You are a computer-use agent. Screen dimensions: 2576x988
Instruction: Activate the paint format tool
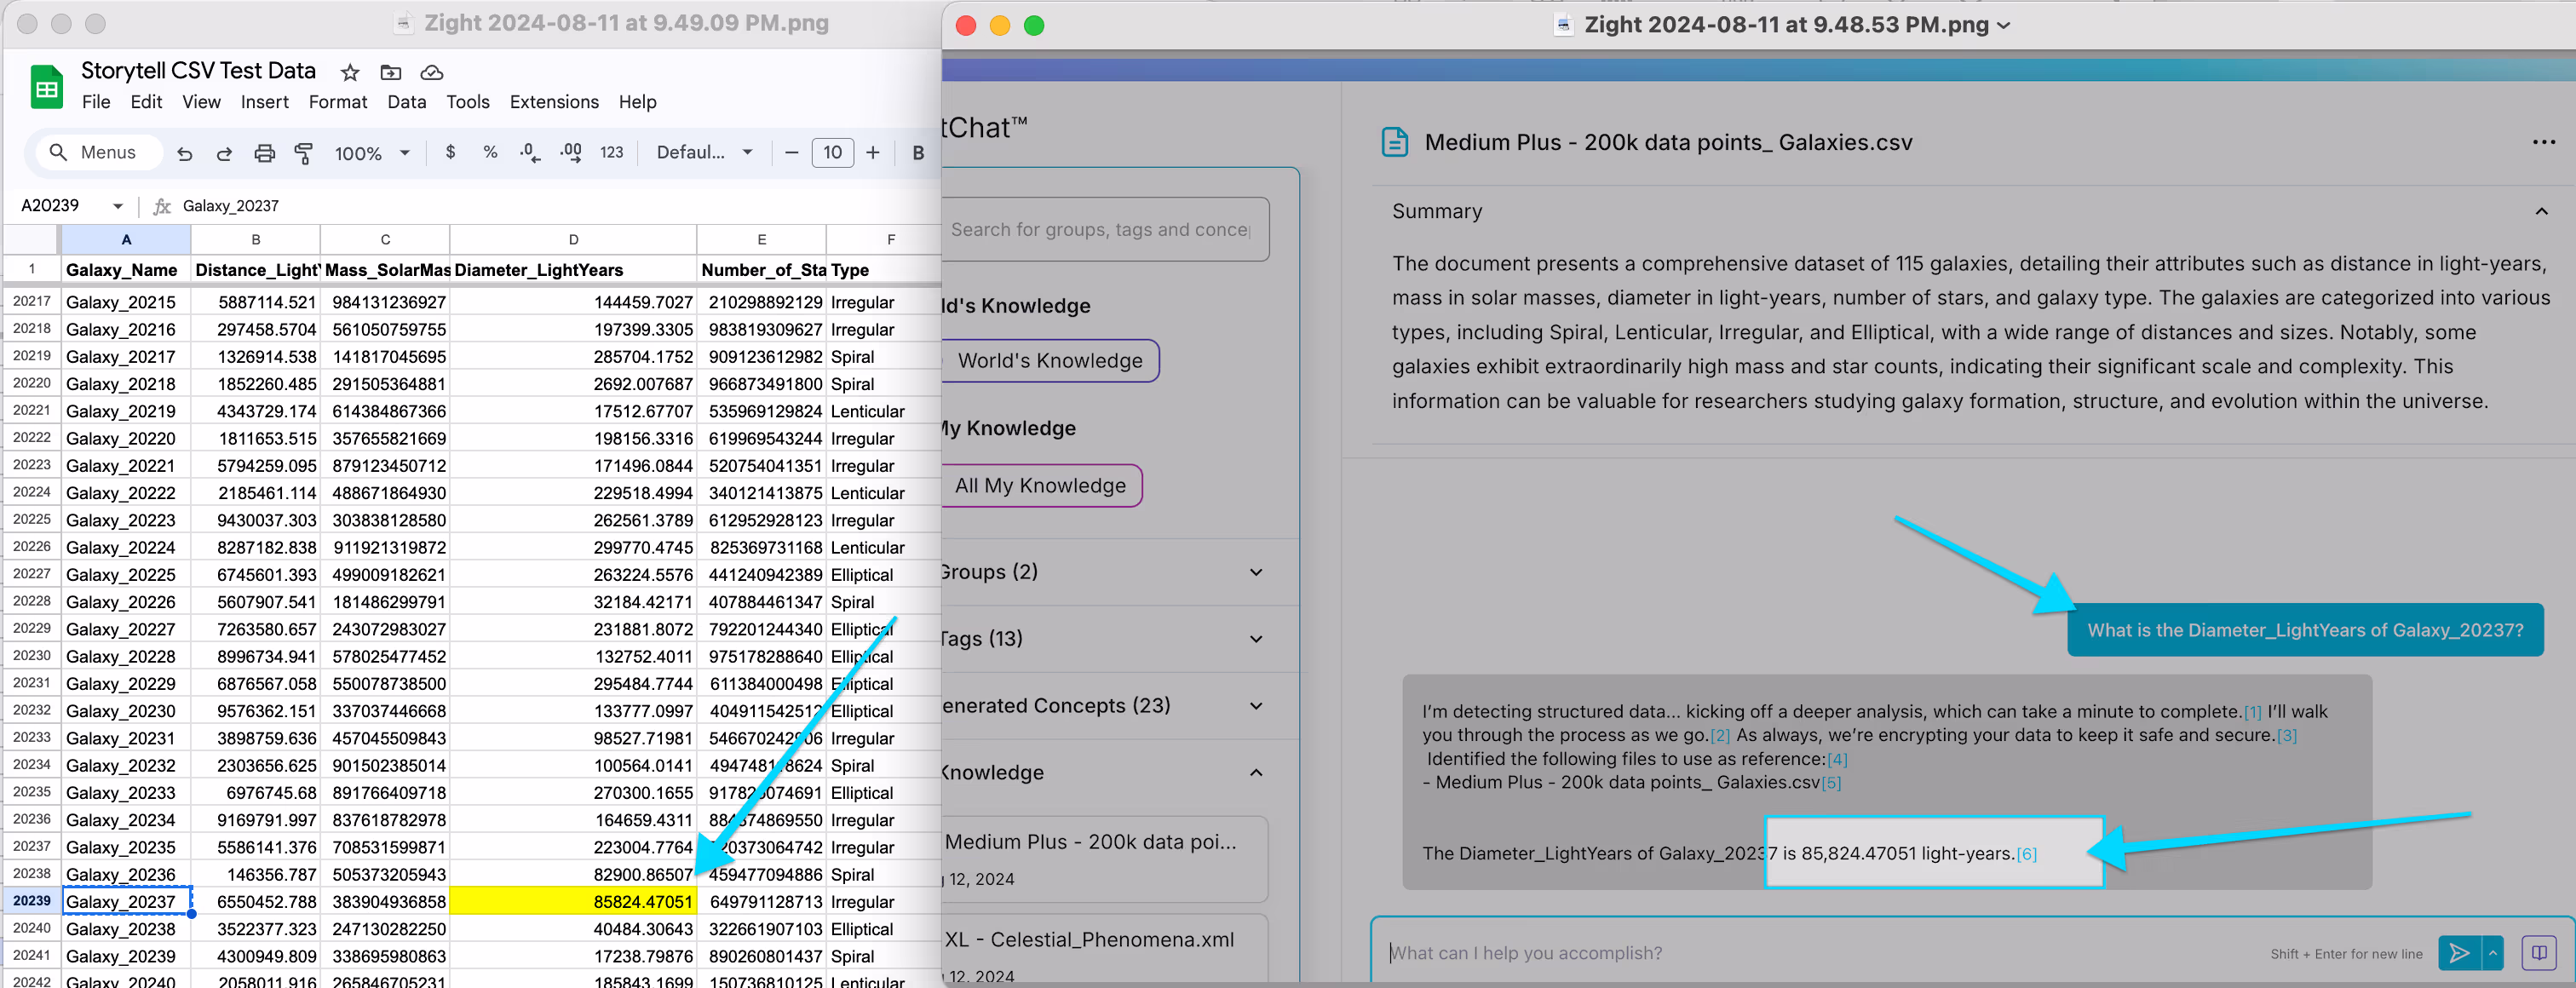[x=304, y=153]
